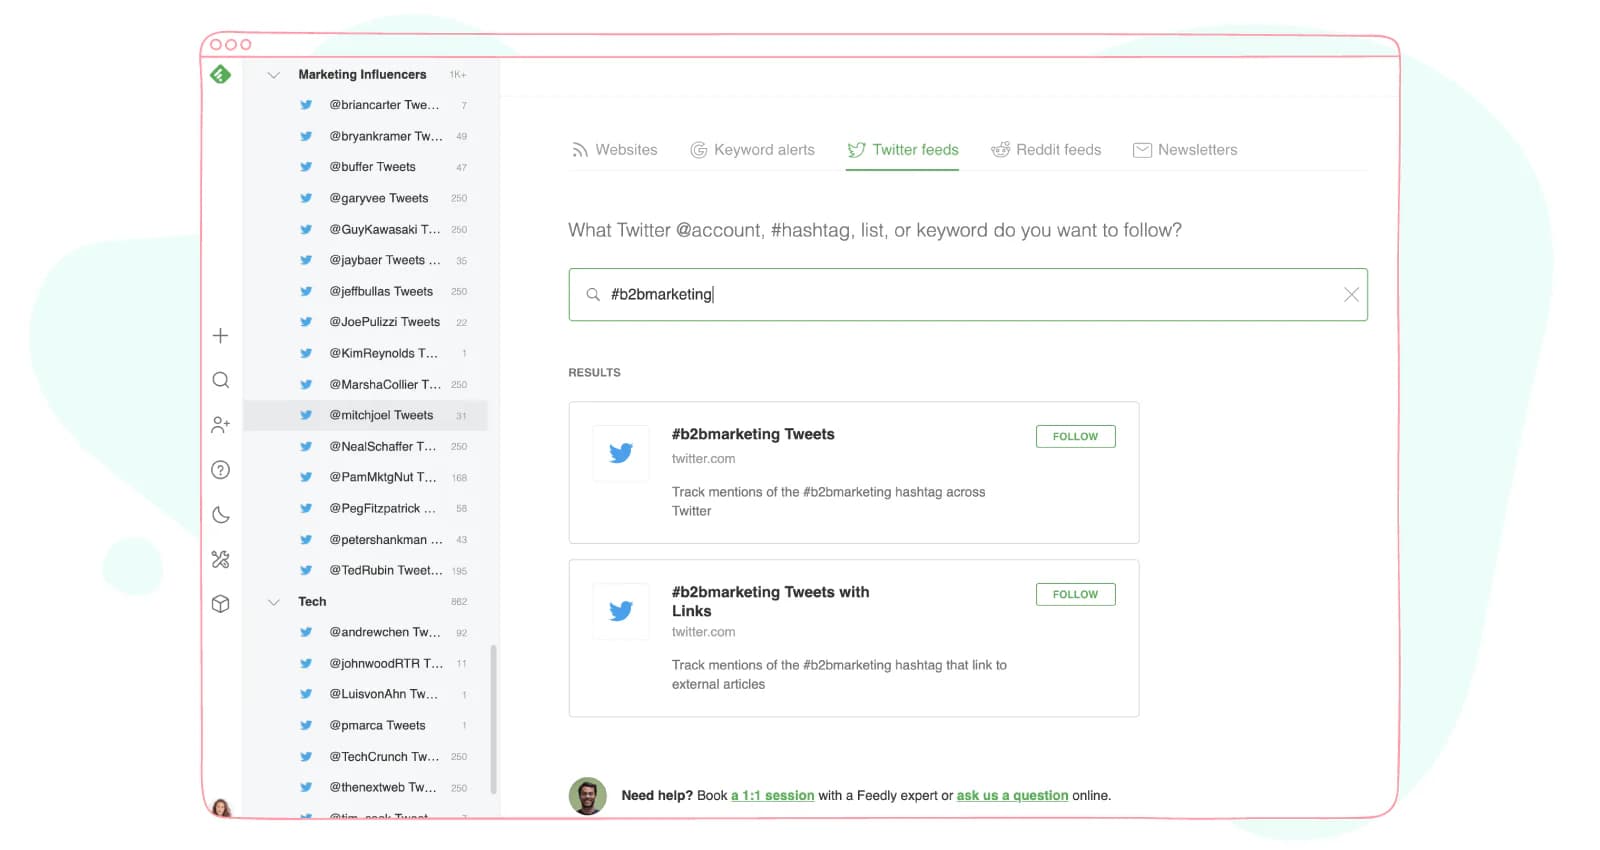Open the #b2bmarketing Tweets result title
This screenshot has width=1600, height=850.
pyautogui.click(x=753, y=434)
